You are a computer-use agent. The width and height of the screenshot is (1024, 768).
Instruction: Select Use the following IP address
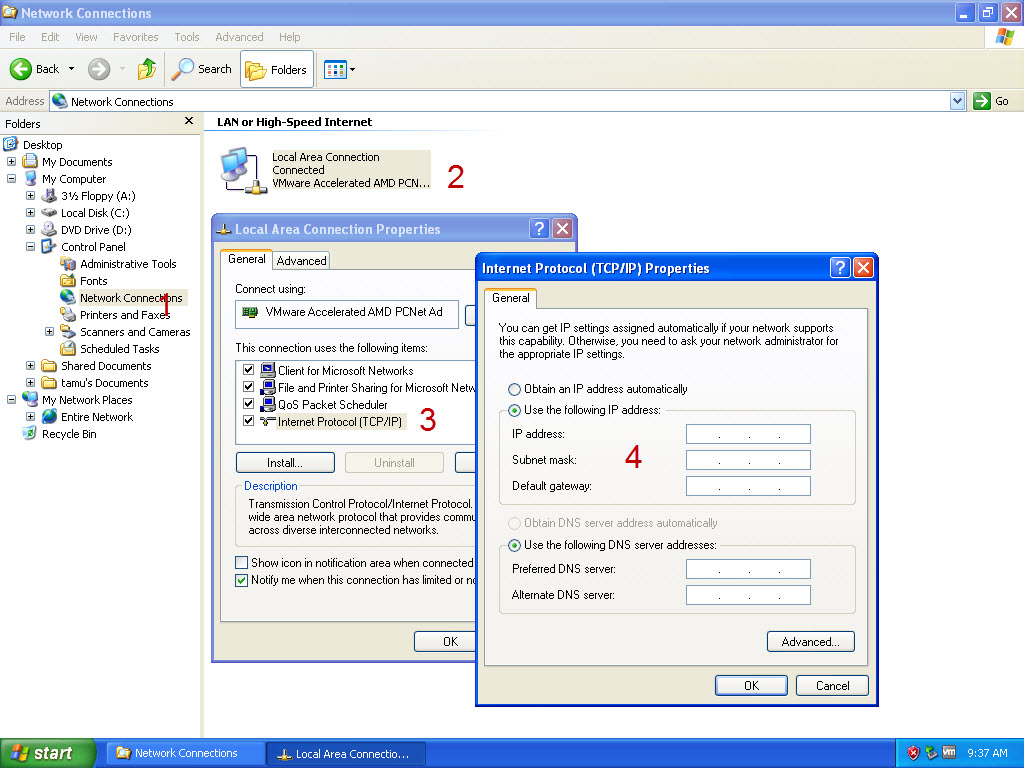click(515, 410)
